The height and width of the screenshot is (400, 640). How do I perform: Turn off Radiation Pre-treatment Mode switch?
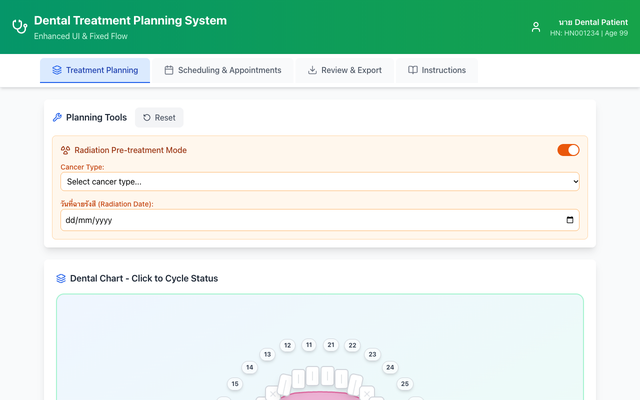(568, 150)
